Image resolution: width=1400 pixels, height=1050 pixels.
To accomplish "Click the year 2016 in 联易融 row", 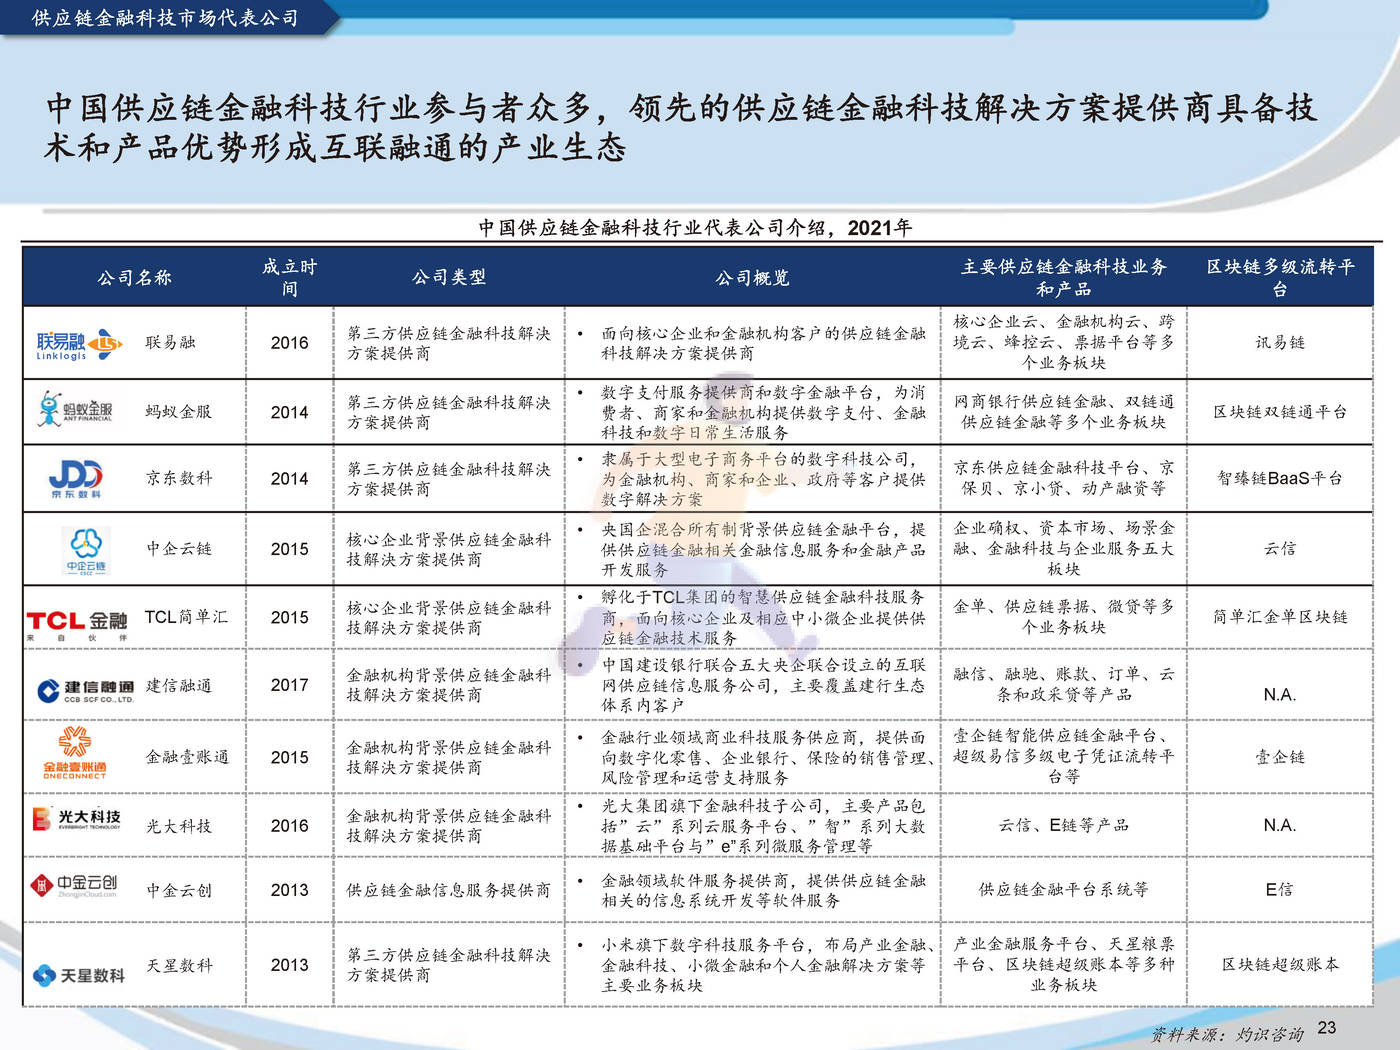I will coord(290,342).
